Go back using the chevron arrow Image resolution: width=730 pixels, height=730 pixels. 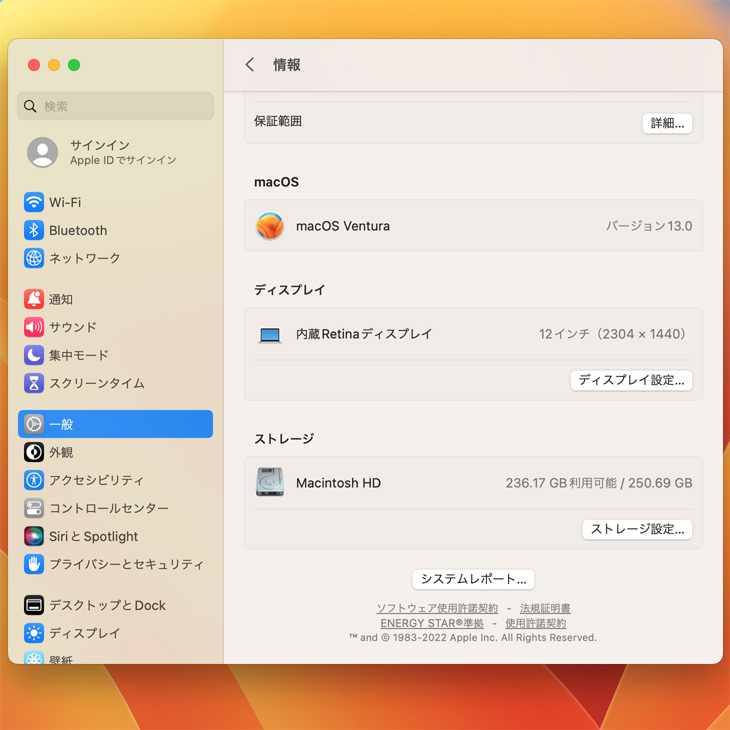(250, 65)
